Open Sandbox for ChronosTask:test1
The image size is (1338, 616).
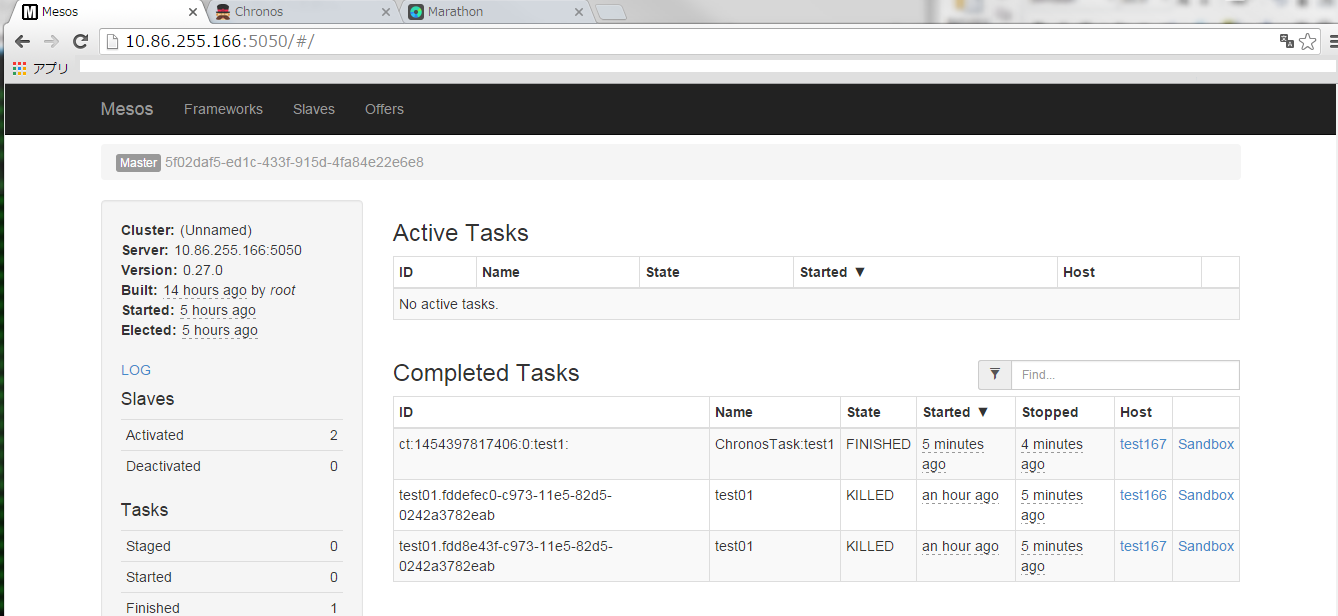(x=1205, y=444)
